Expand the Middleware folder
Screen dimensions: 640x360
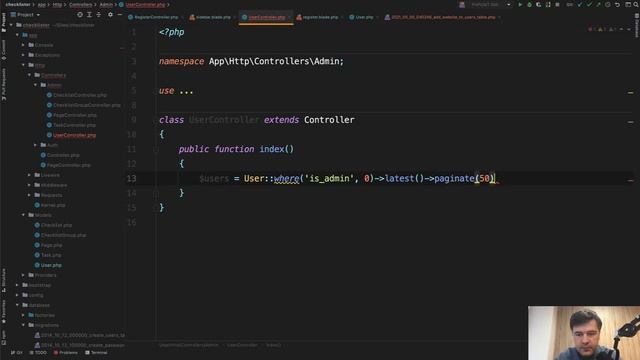(x=29, y=185)
